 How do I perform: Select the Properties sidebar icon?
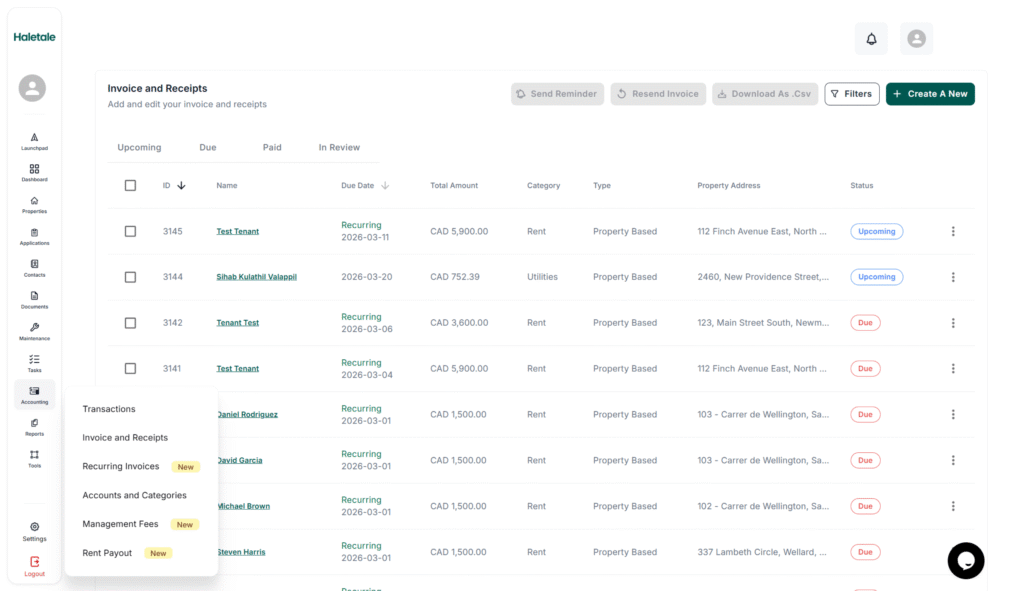click(34, 203)
